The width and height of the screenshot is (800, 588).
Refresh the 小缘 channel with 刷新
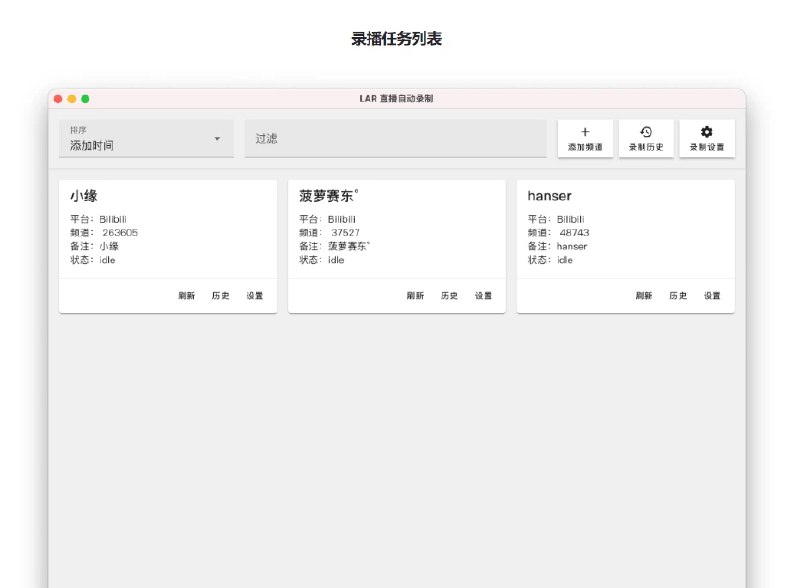(x=185, y=296)
